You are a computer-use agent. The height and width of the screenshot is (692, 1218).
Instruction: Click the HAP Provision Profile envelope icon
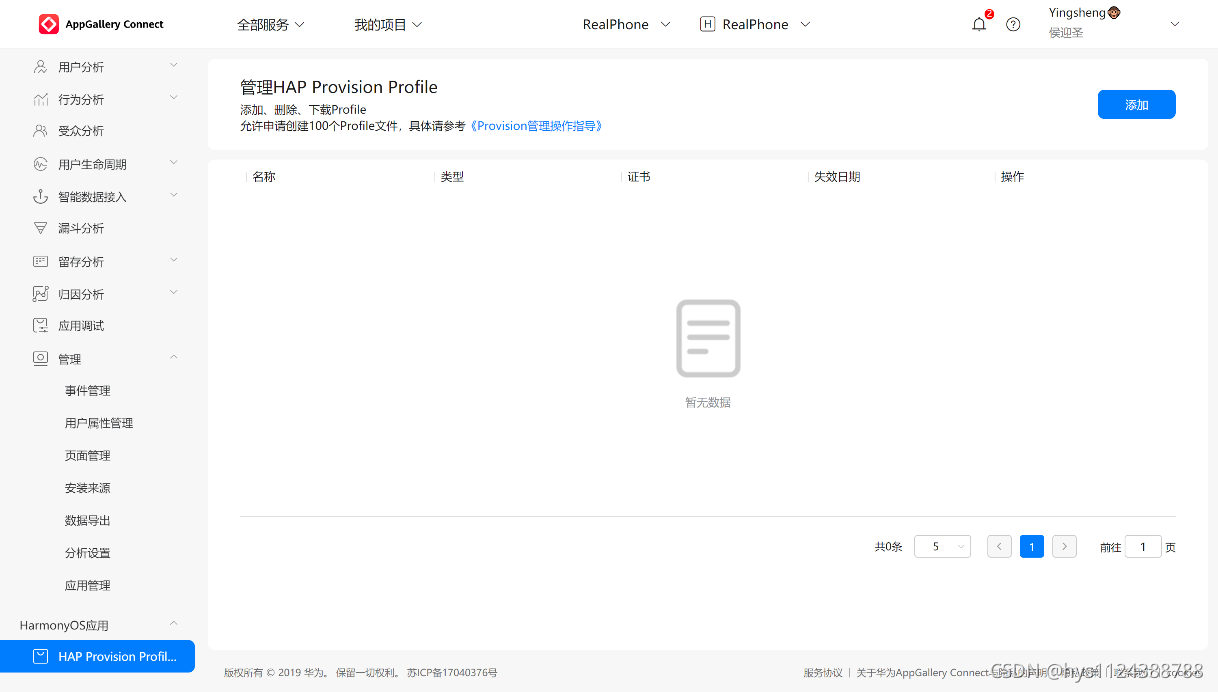pyautogui.click(x=40, y=657)
